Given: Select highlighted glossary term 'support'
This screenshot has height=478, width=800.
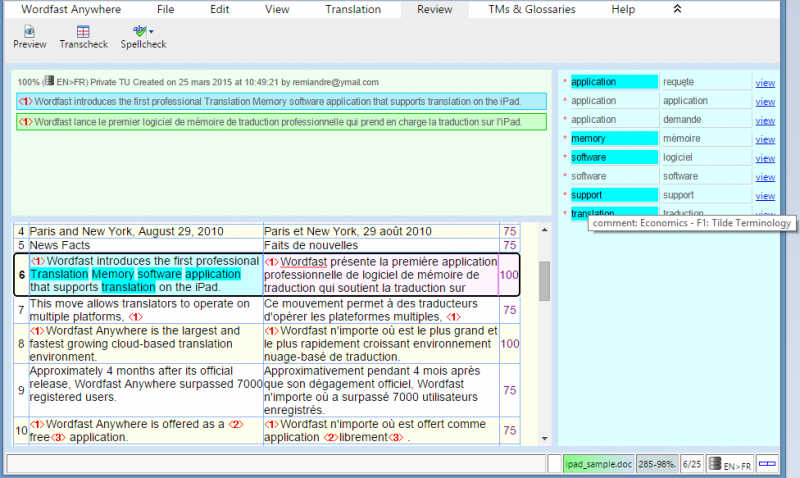Looking at the screenshot, I should (x=614, y=195).
